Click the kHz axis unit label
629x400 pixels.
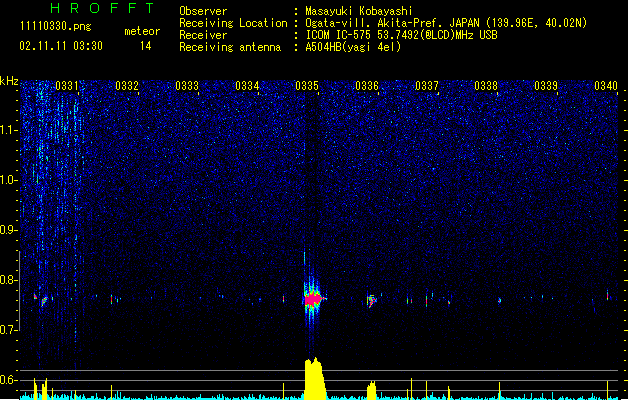click(x=9, y=81)
